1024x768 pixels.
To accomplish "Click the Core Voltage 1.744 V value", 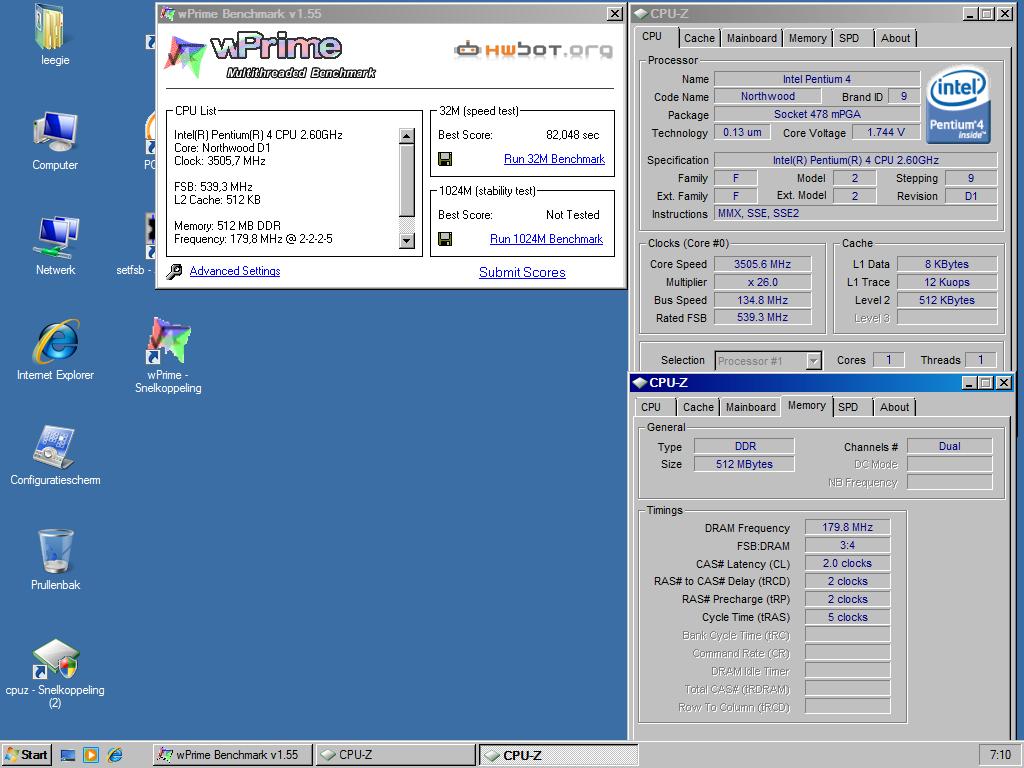I will point(886,133).
